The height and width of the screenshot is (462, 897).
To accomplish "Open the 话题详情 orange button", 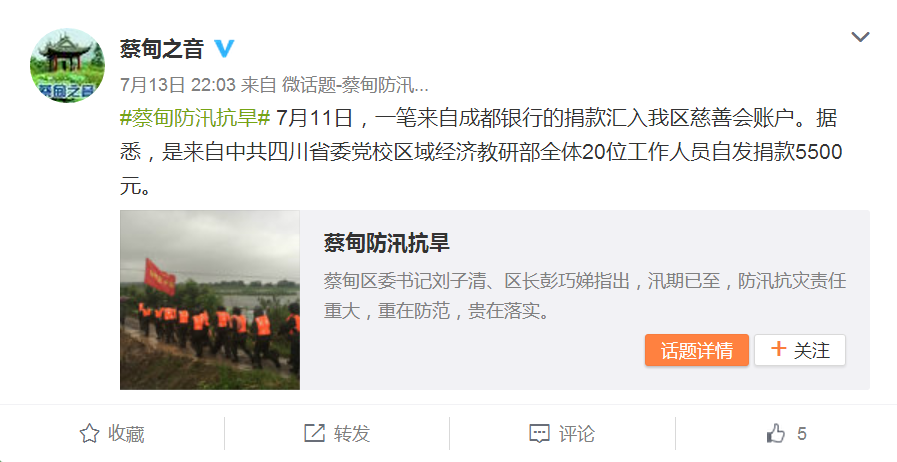I will pyautogui.click(x=697, y=350).
